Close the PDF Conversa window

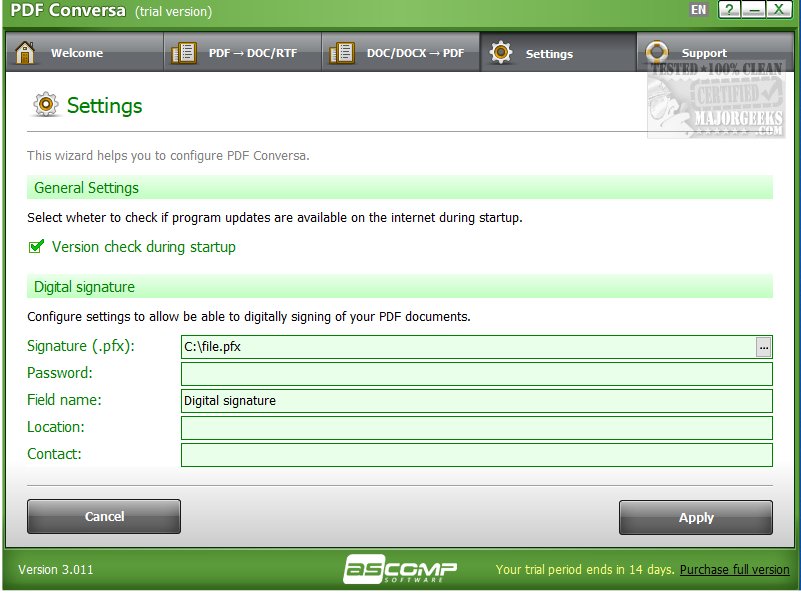point(778,10)
